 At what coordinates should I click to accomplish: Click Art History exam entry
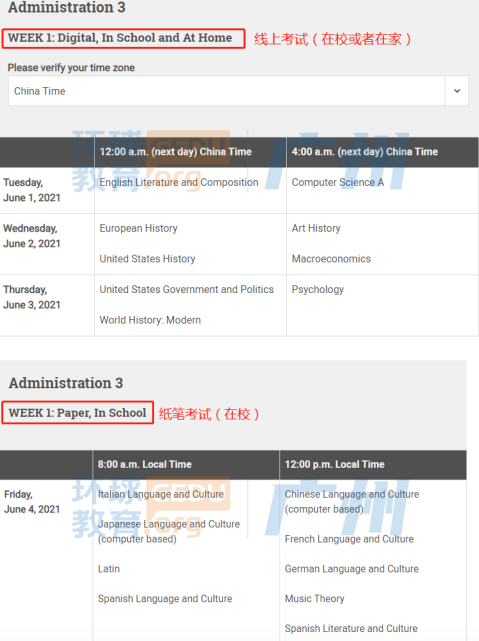[316, 228]
